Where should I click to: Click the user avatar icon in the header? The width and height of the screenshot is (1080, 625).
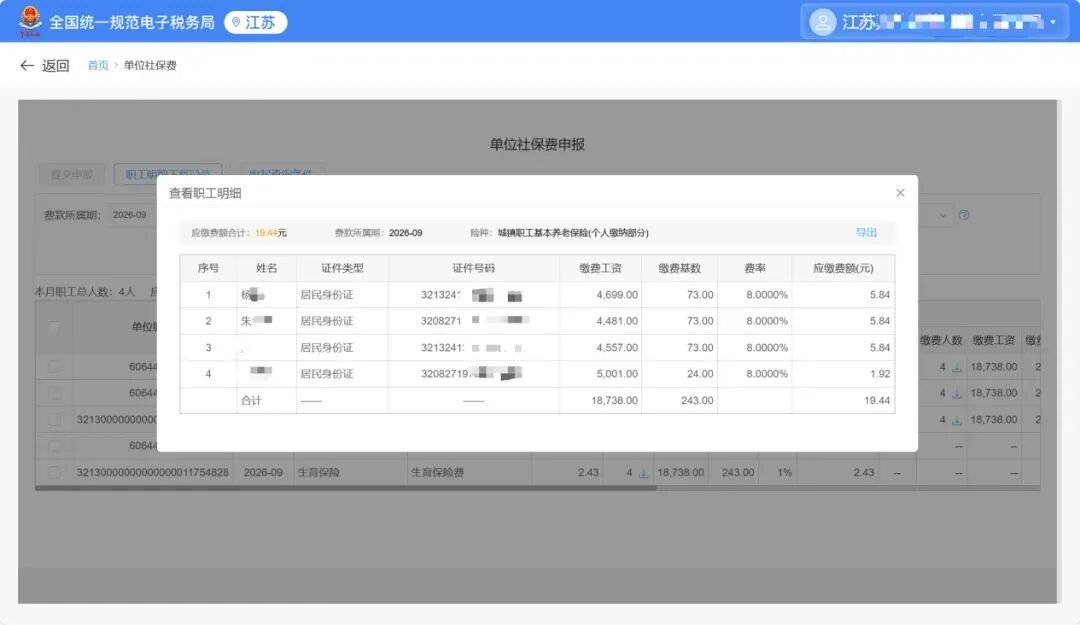point(822,22)
